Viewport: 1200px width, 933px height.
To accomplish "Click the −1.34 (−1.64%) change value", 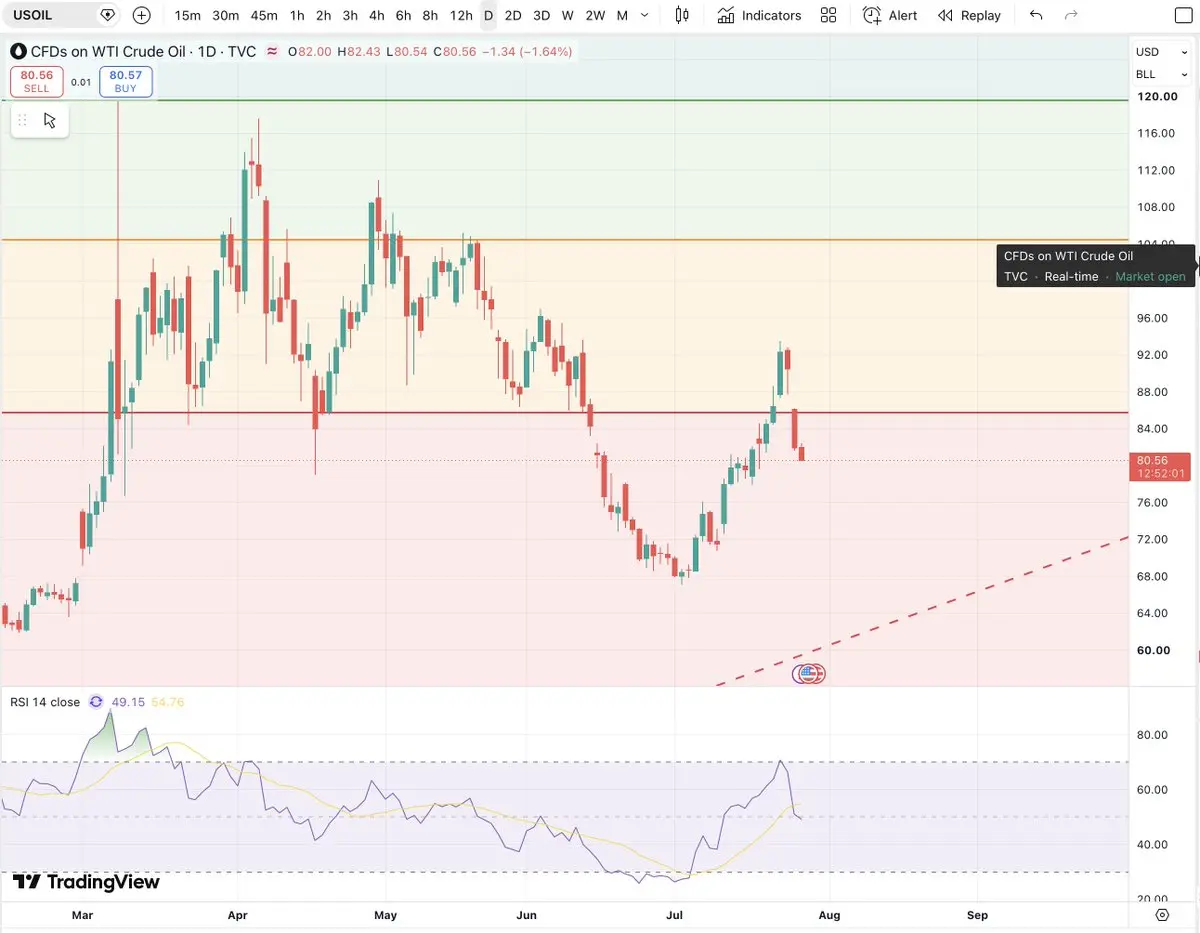I will point(527,51).
